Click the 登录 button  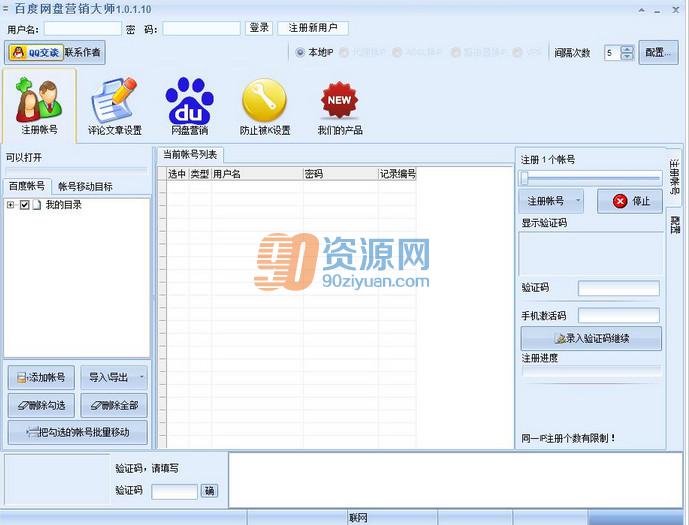point(259,28)
